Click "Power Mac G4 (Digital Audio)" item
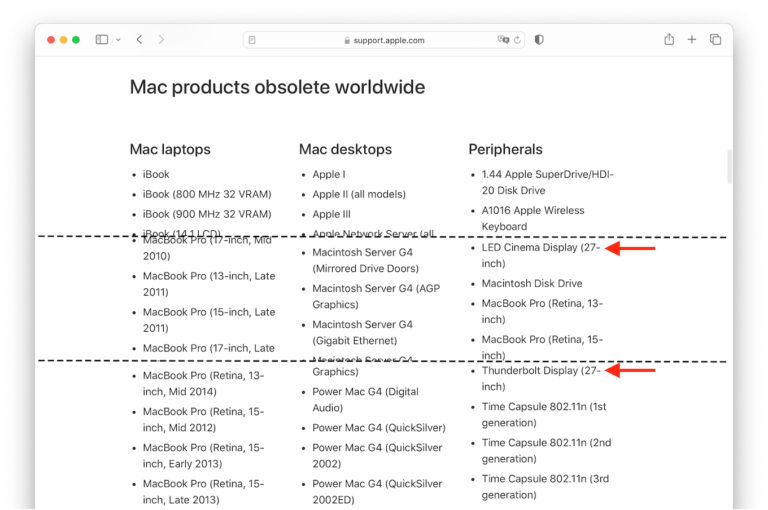 [365, 400]
